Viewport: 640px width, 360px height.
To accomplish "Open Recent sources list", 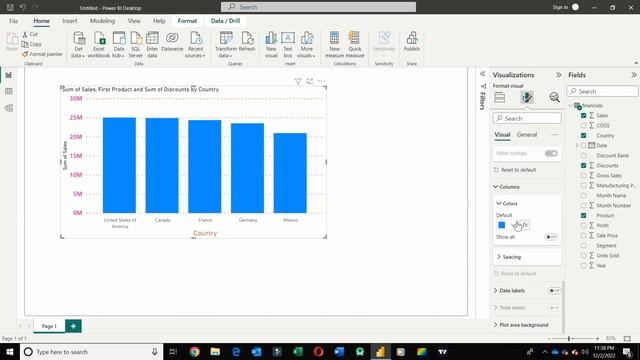I will point(195,44).
